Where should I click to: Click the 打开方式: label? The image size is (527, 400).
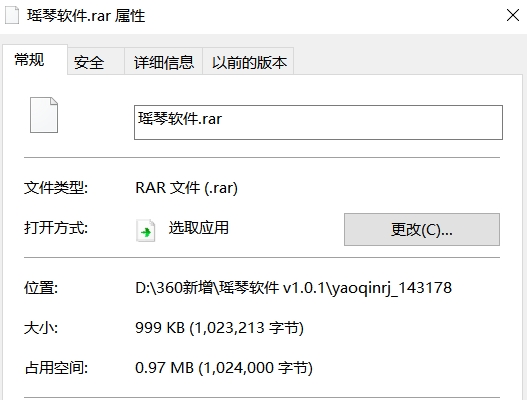click(56, 228)
